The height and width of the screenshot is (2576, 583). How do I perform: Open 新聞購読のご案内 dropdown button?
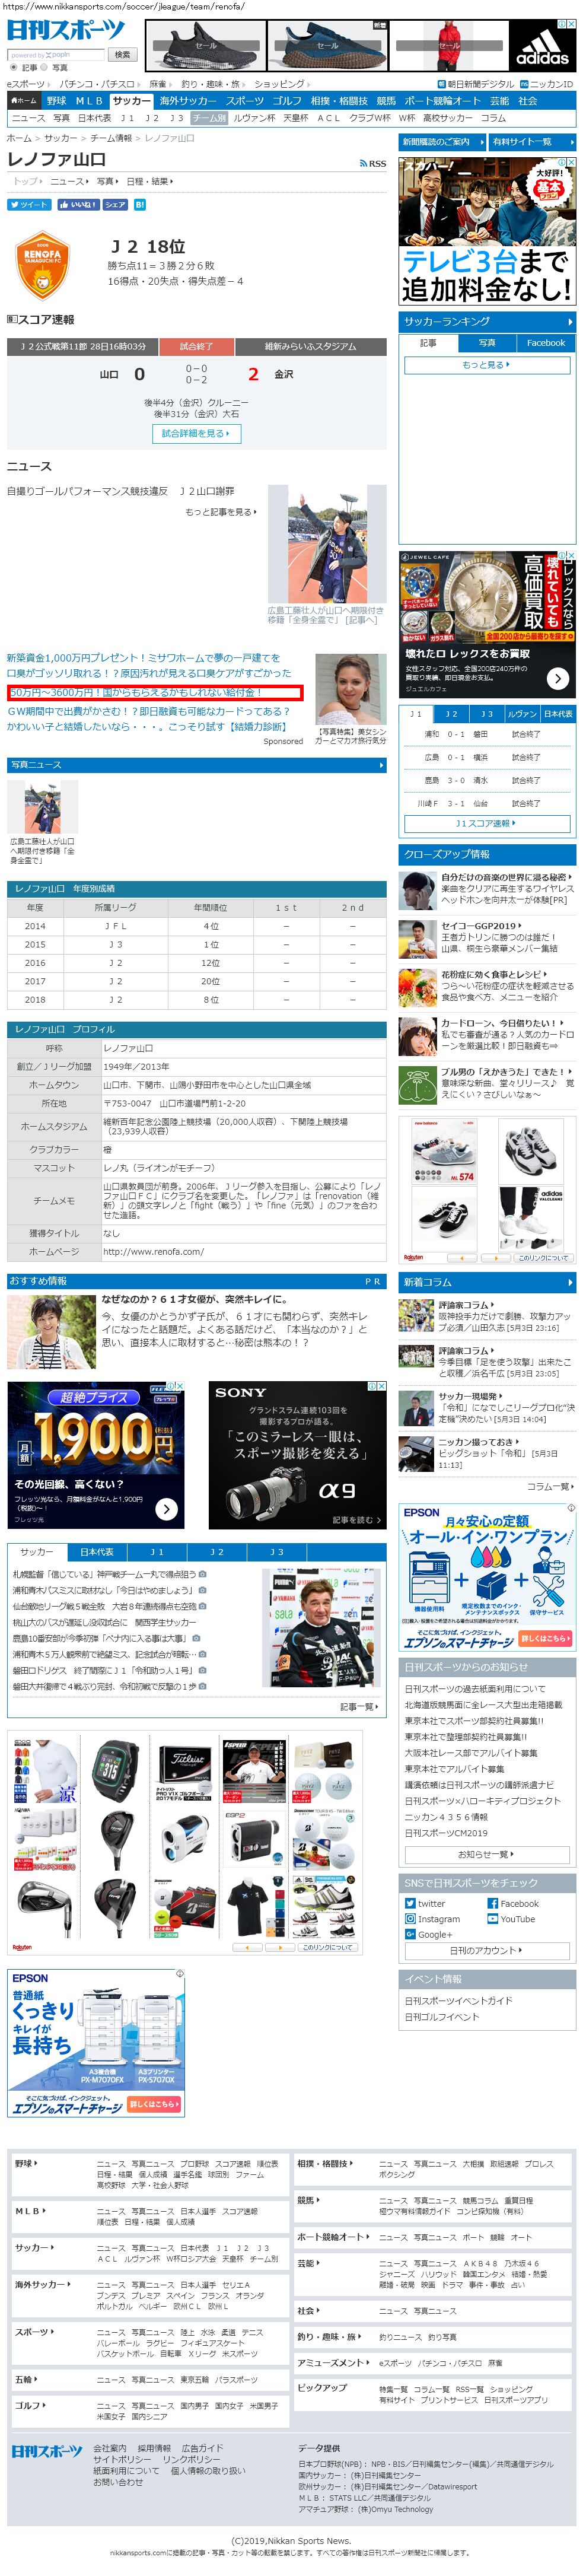(x=442, y=142)
